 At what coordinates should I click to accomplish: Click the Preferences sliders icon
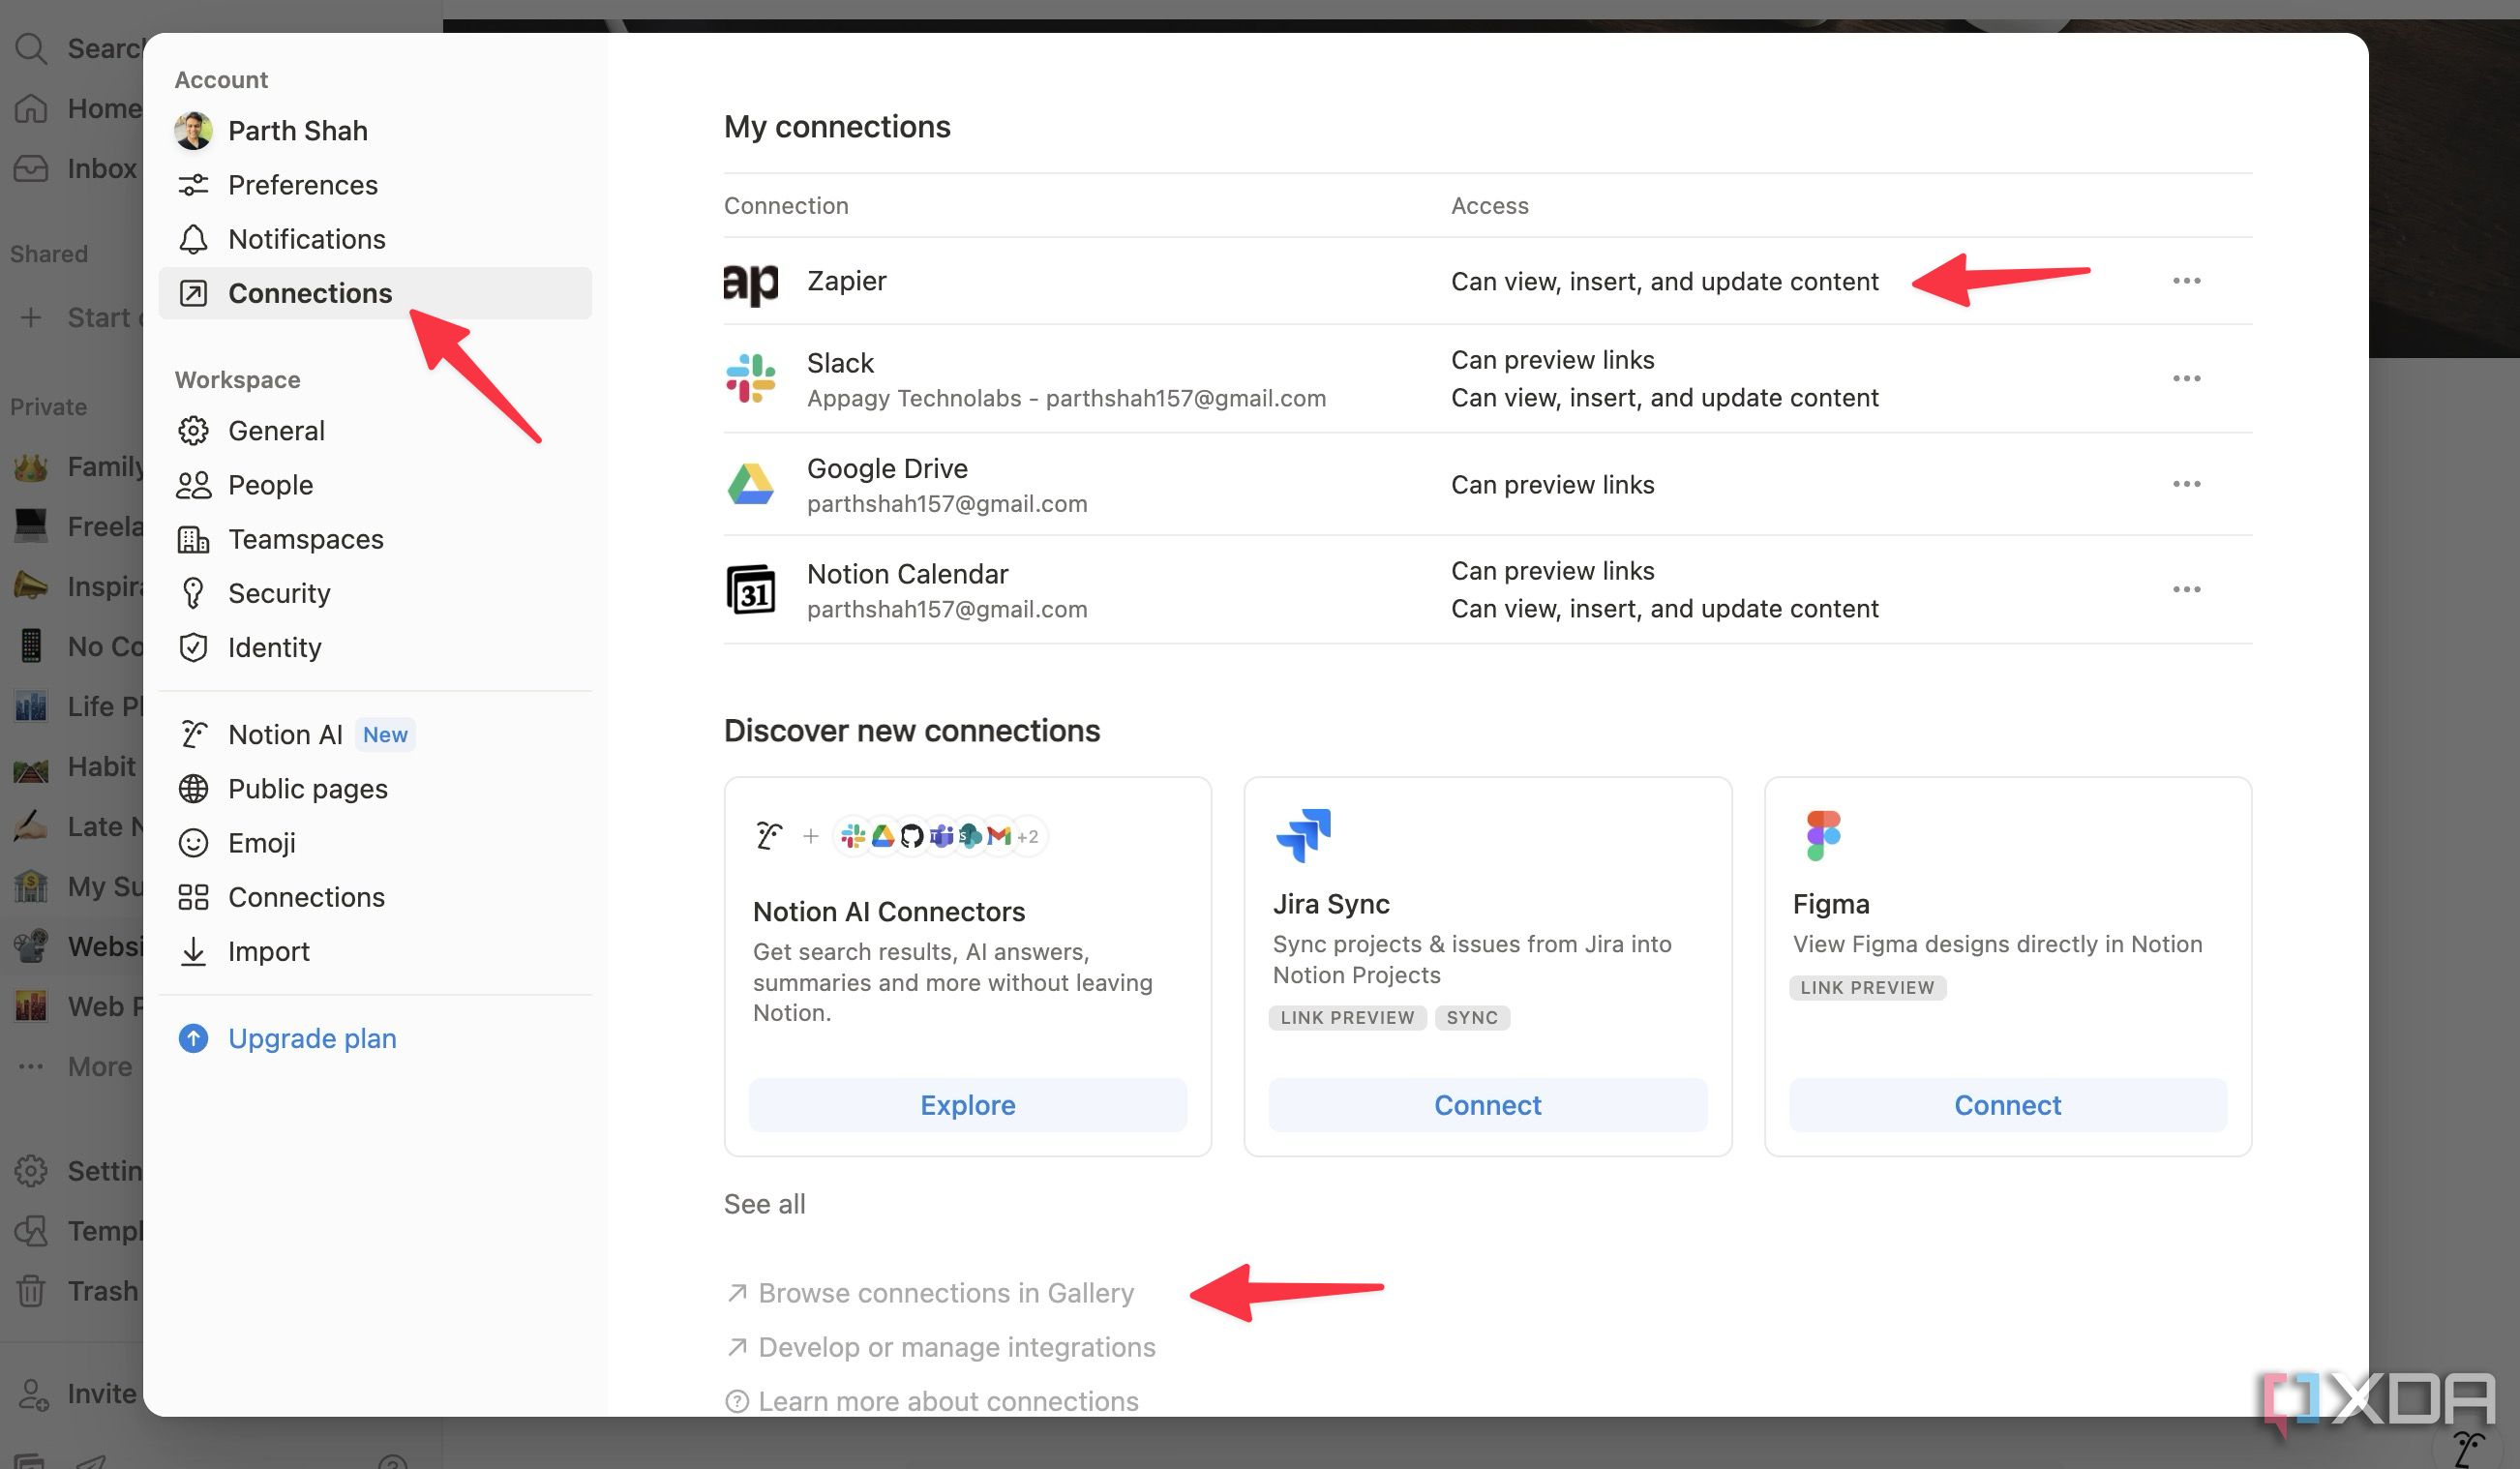click(x=193, y=185)
